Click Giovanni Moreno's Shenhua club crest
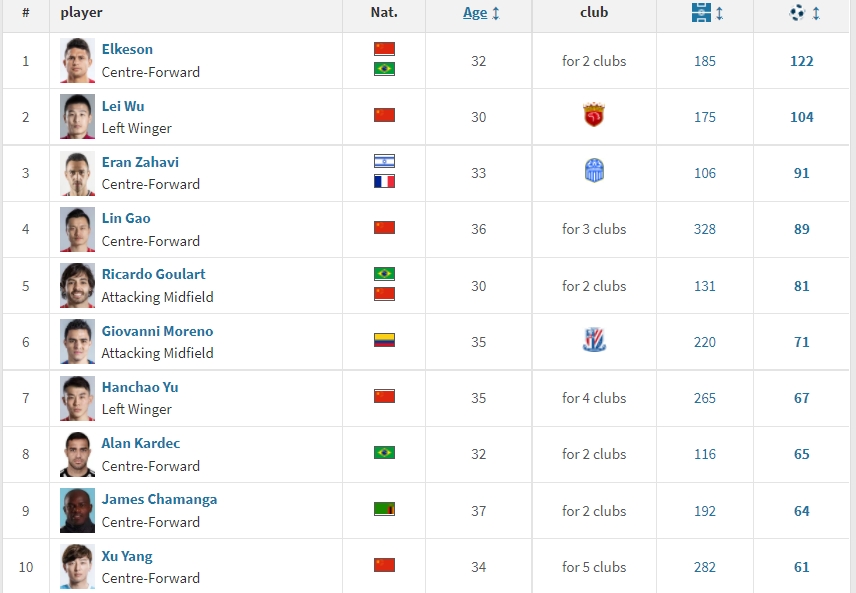 coord(594,340)
